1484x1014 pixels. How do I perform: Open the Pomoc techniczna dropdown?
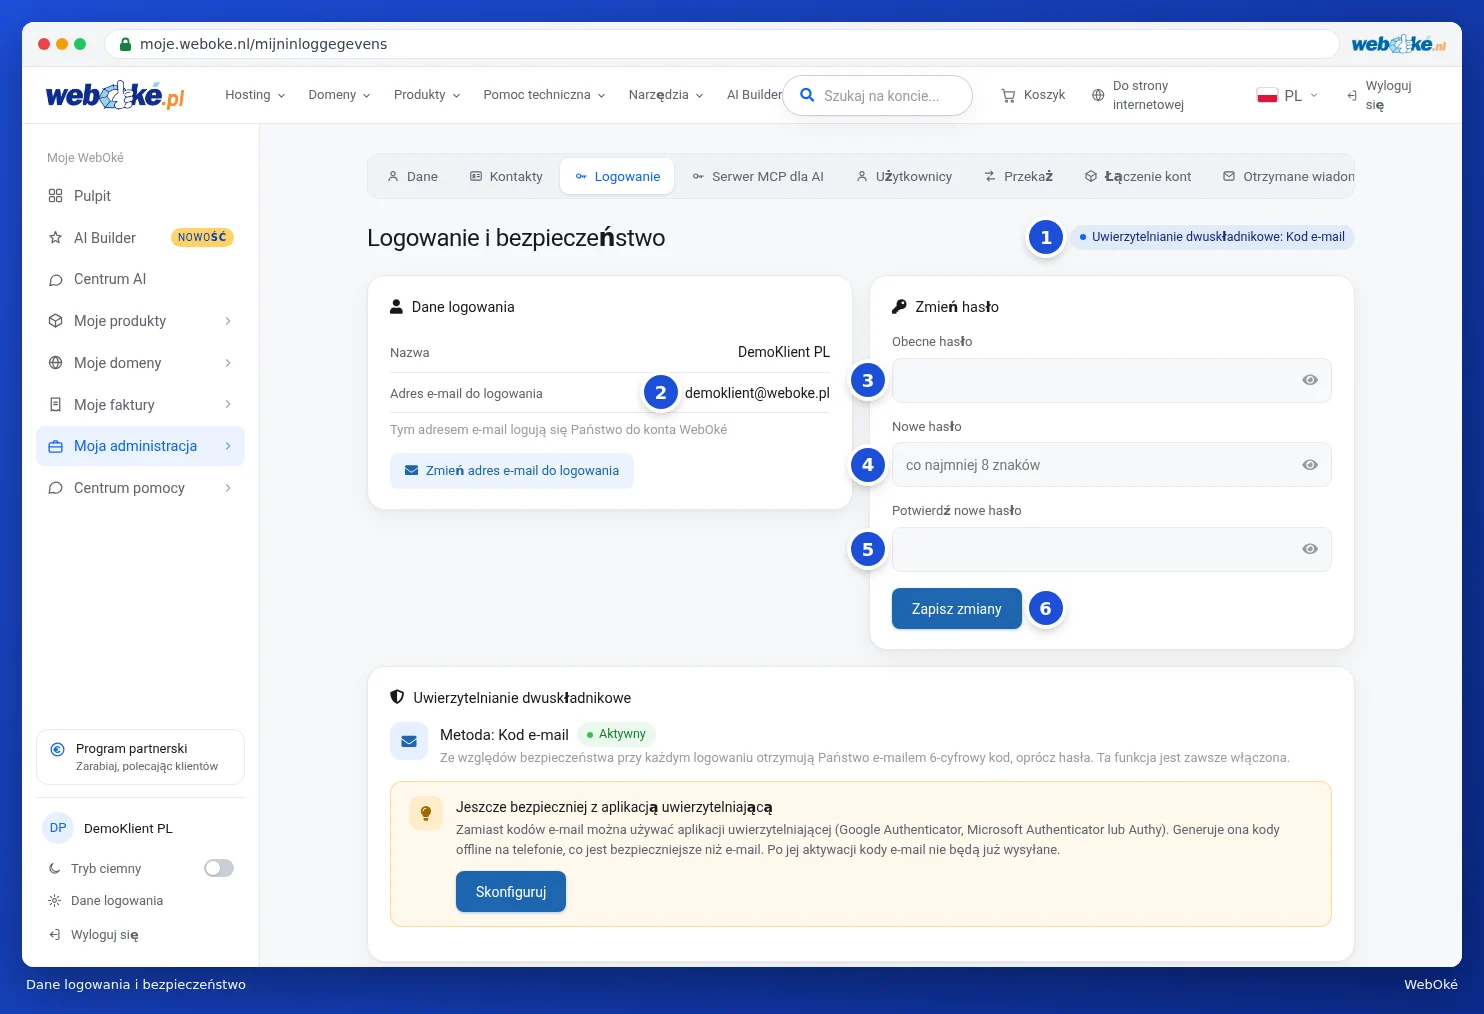[x=544, y=95]
